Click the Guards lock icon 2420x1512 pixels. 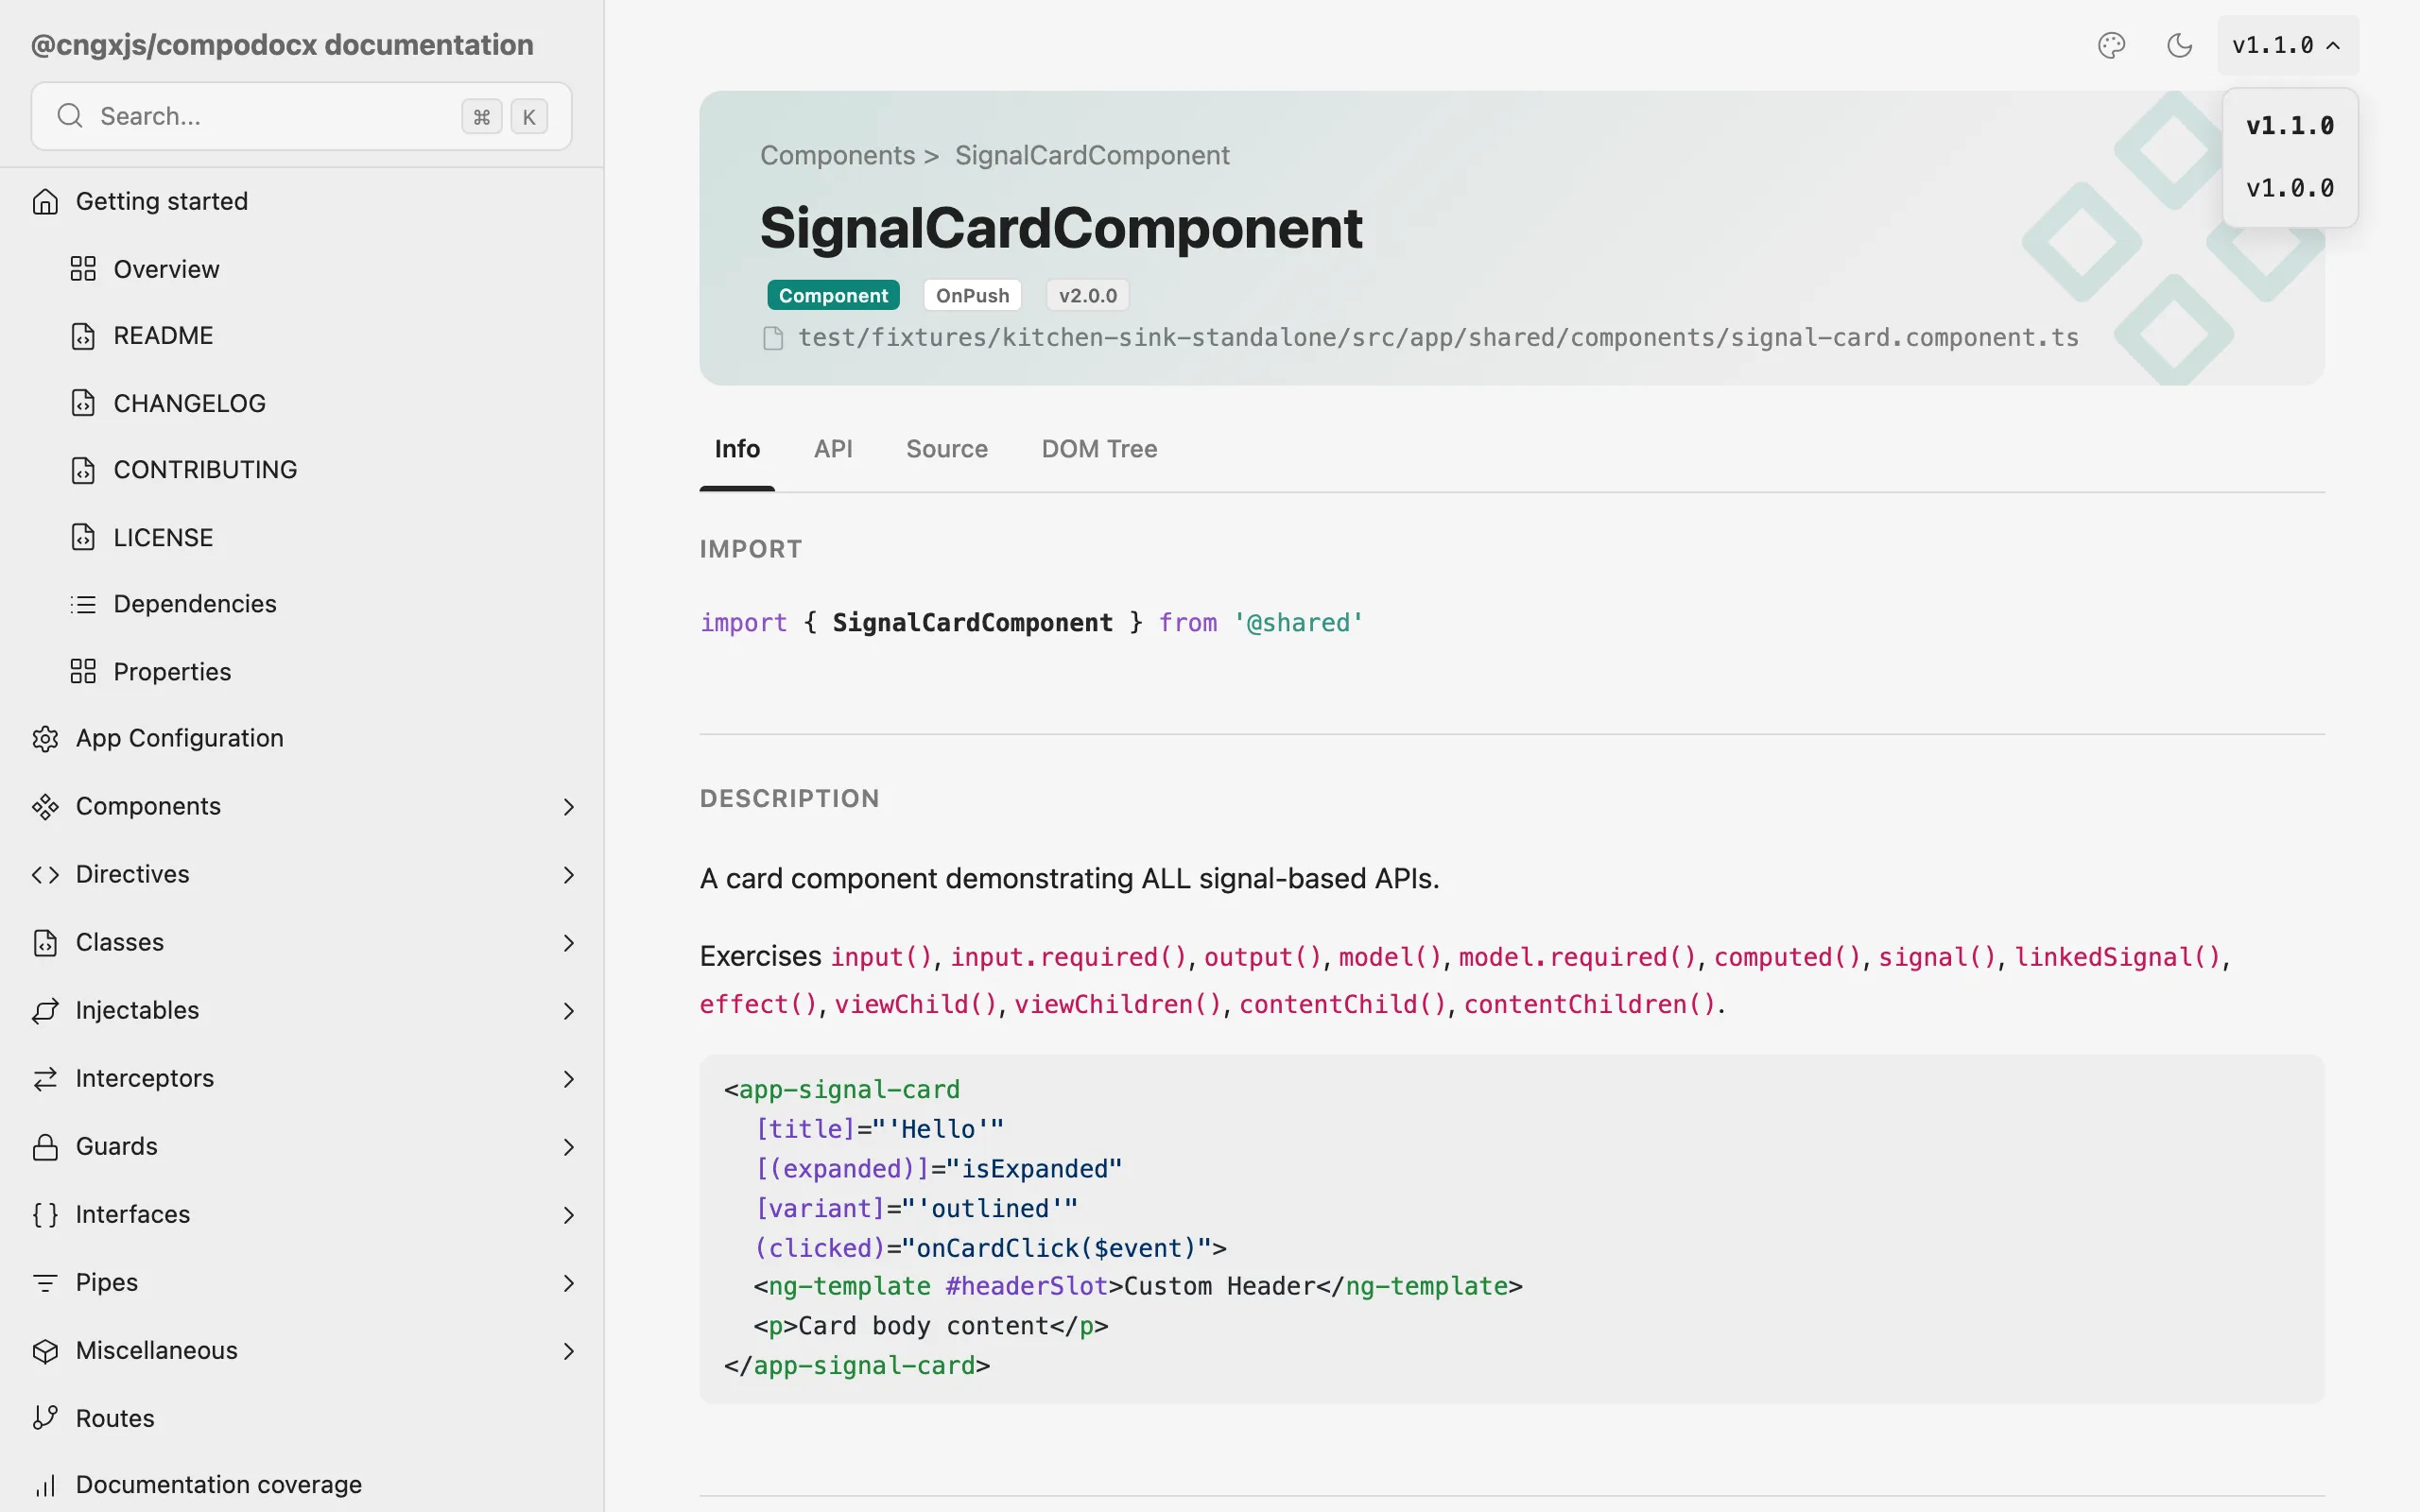(x=45, y=1146)
